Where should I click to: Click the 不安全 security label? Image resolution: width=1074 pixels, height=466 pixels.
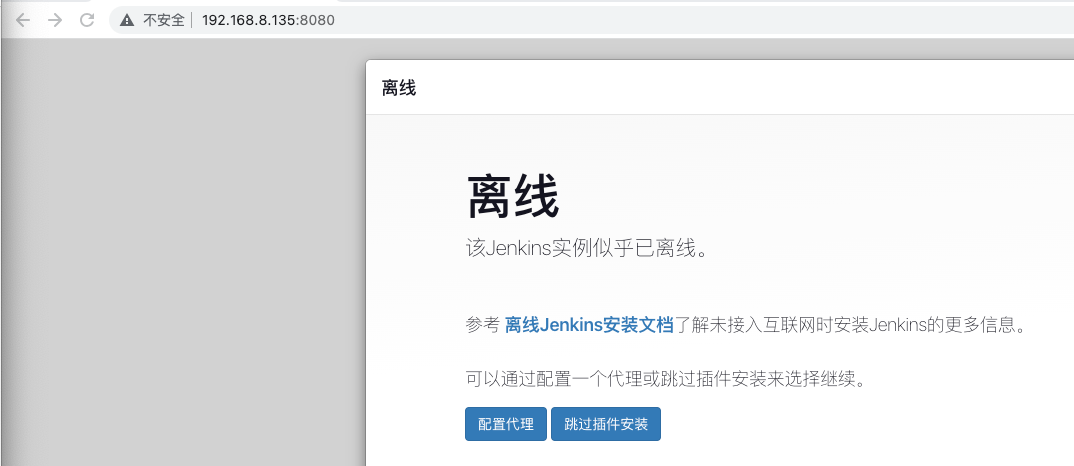coord(164,20)
